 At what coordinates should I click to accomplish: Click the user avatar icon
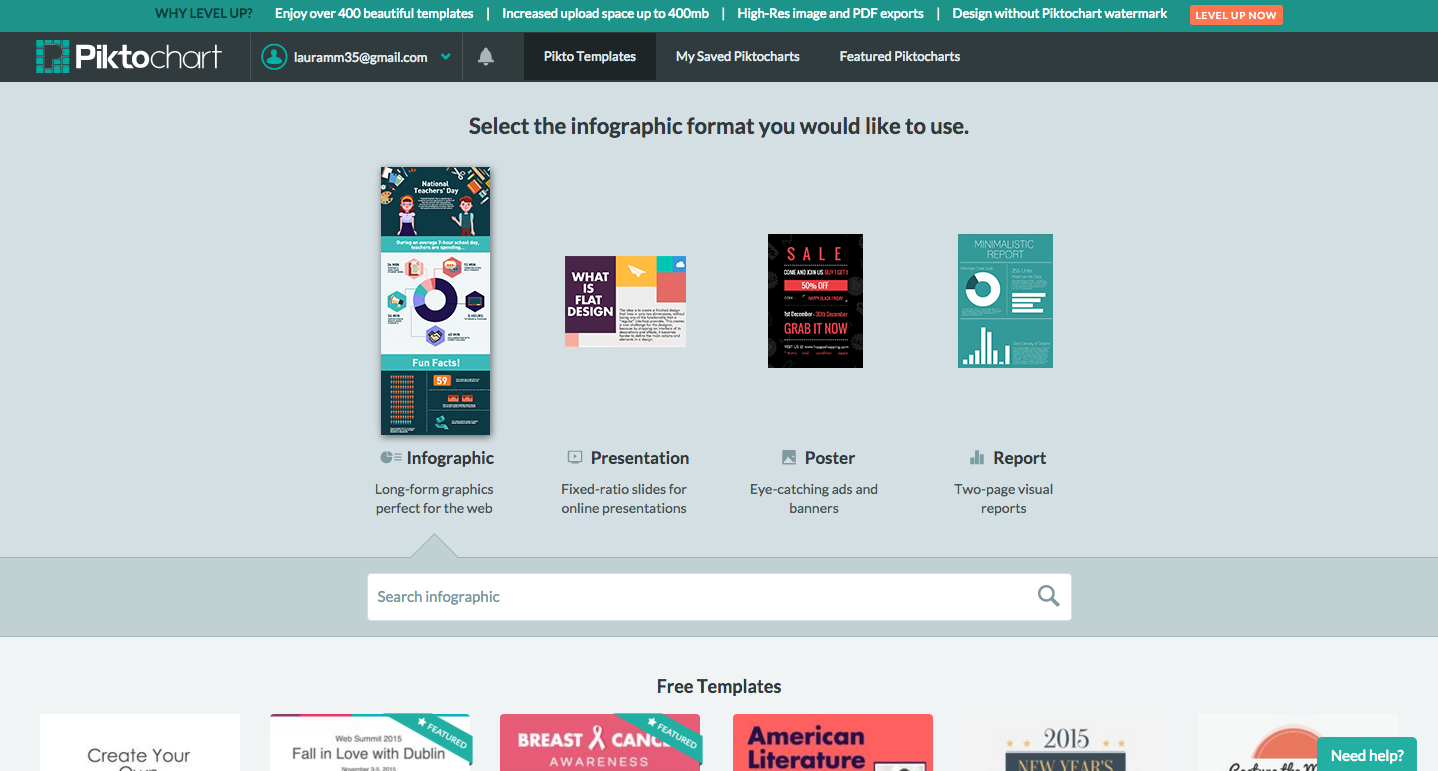(x=274, y=57)
